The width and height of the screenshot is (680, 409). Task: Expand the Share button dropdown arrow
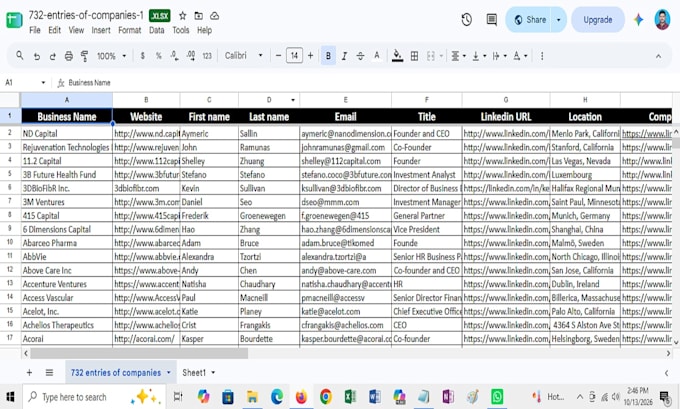559,20
